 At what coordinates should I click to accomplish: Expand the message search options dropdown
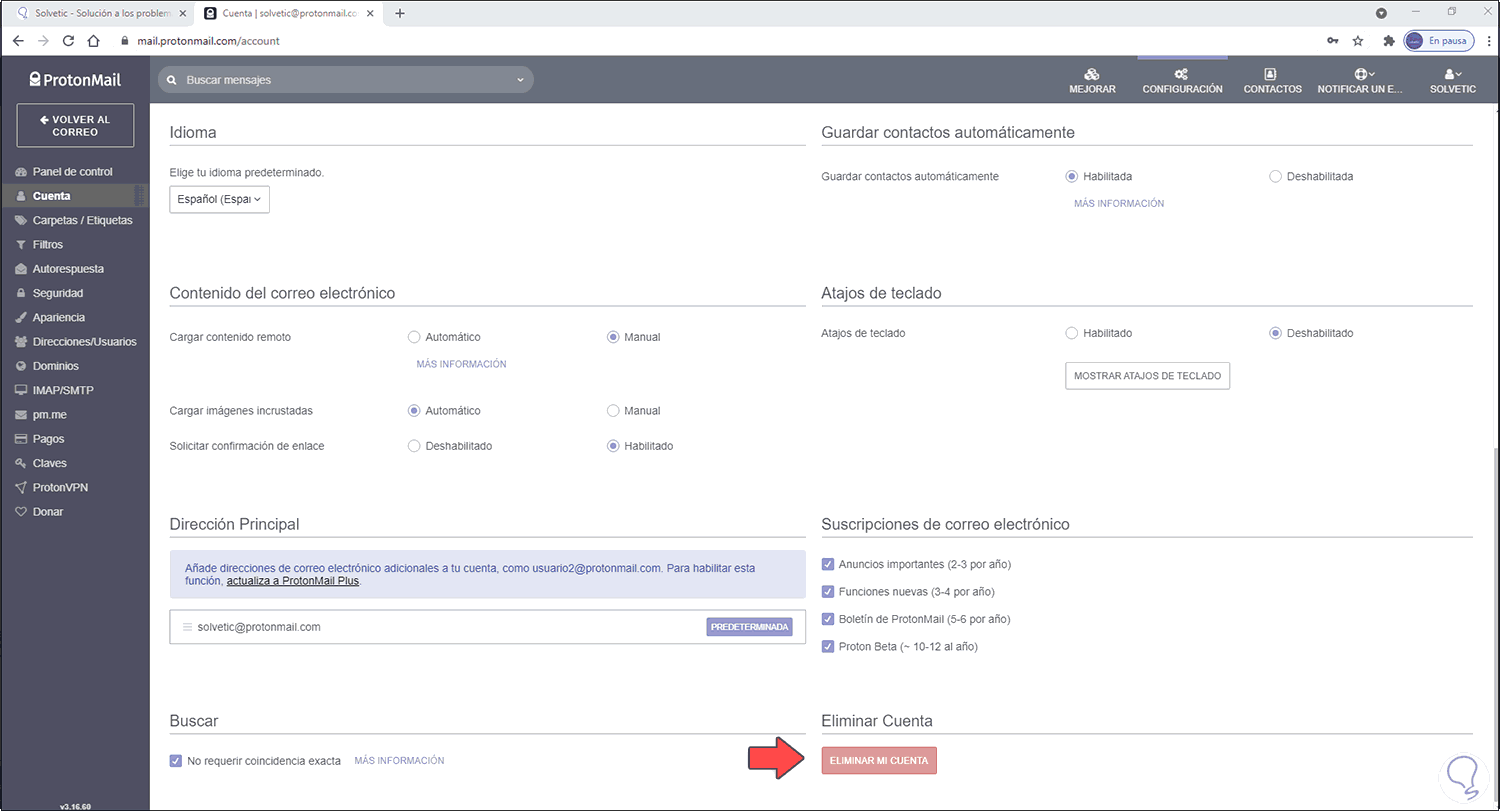[x=519, y=78]
